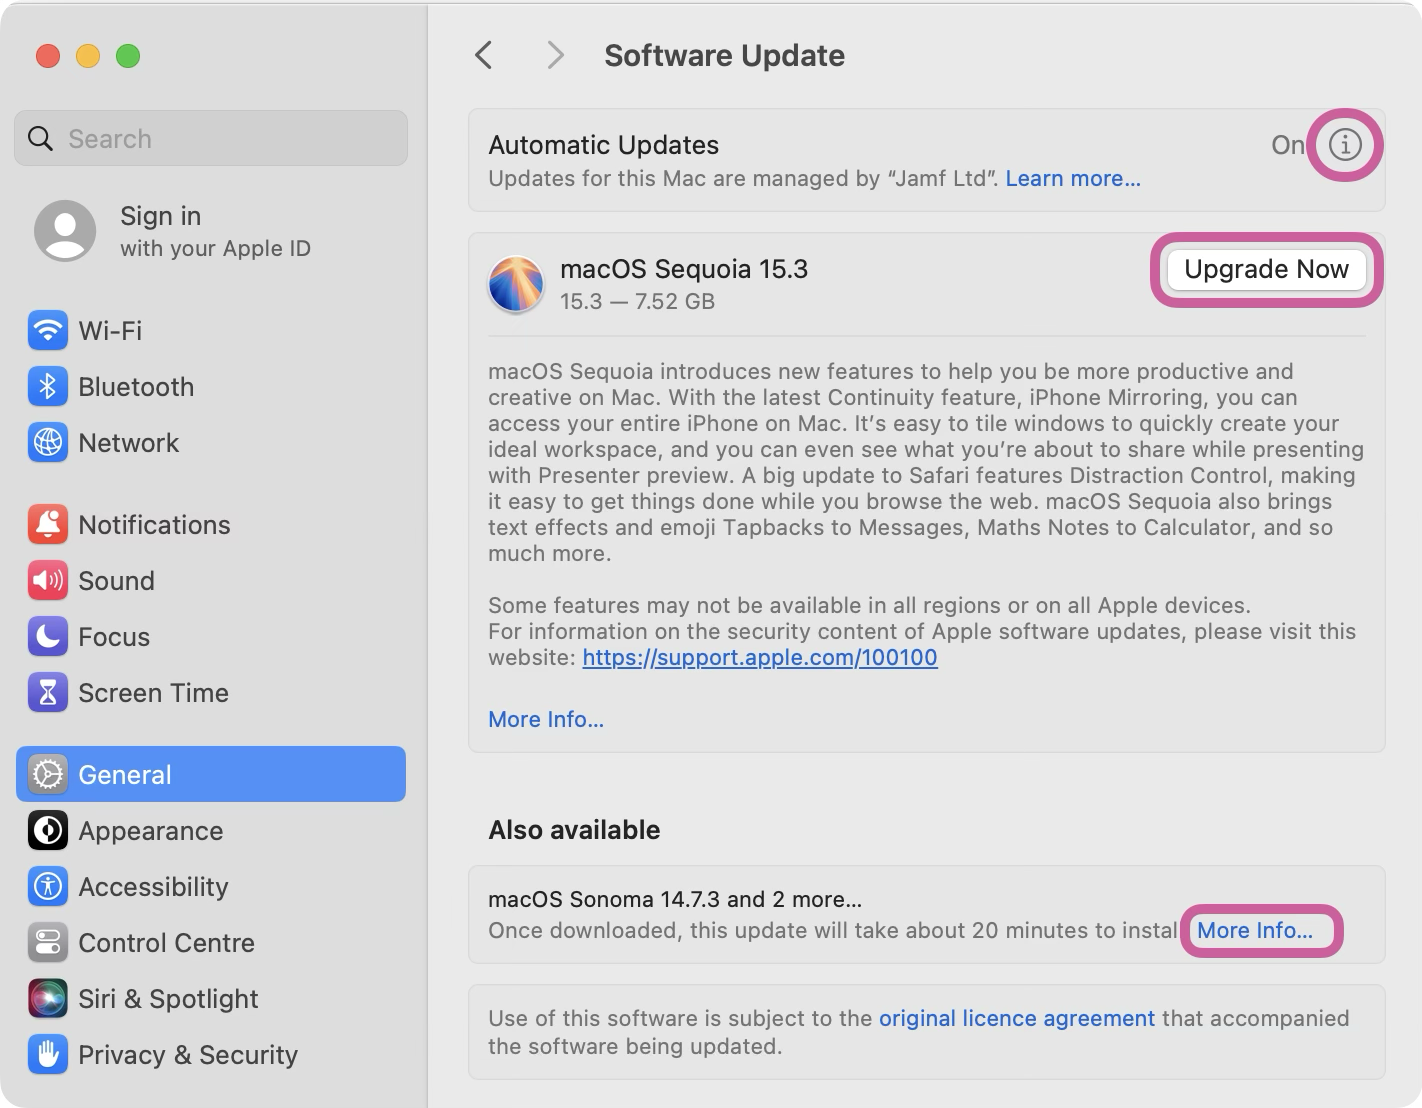The height and width of the screenshot is (1108, 1422).
Task: Click the search magnifier icon
Action: tap(40, 138)
